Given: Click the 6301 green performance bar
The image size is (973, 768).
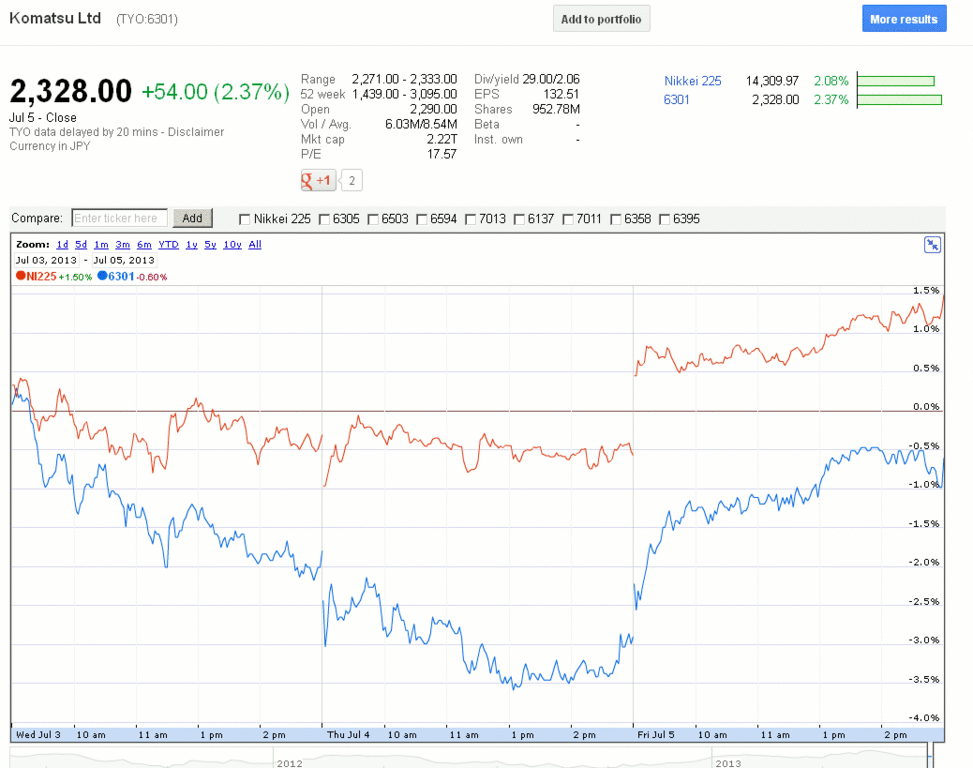Looking at the screenshot, I should [899, 99].
